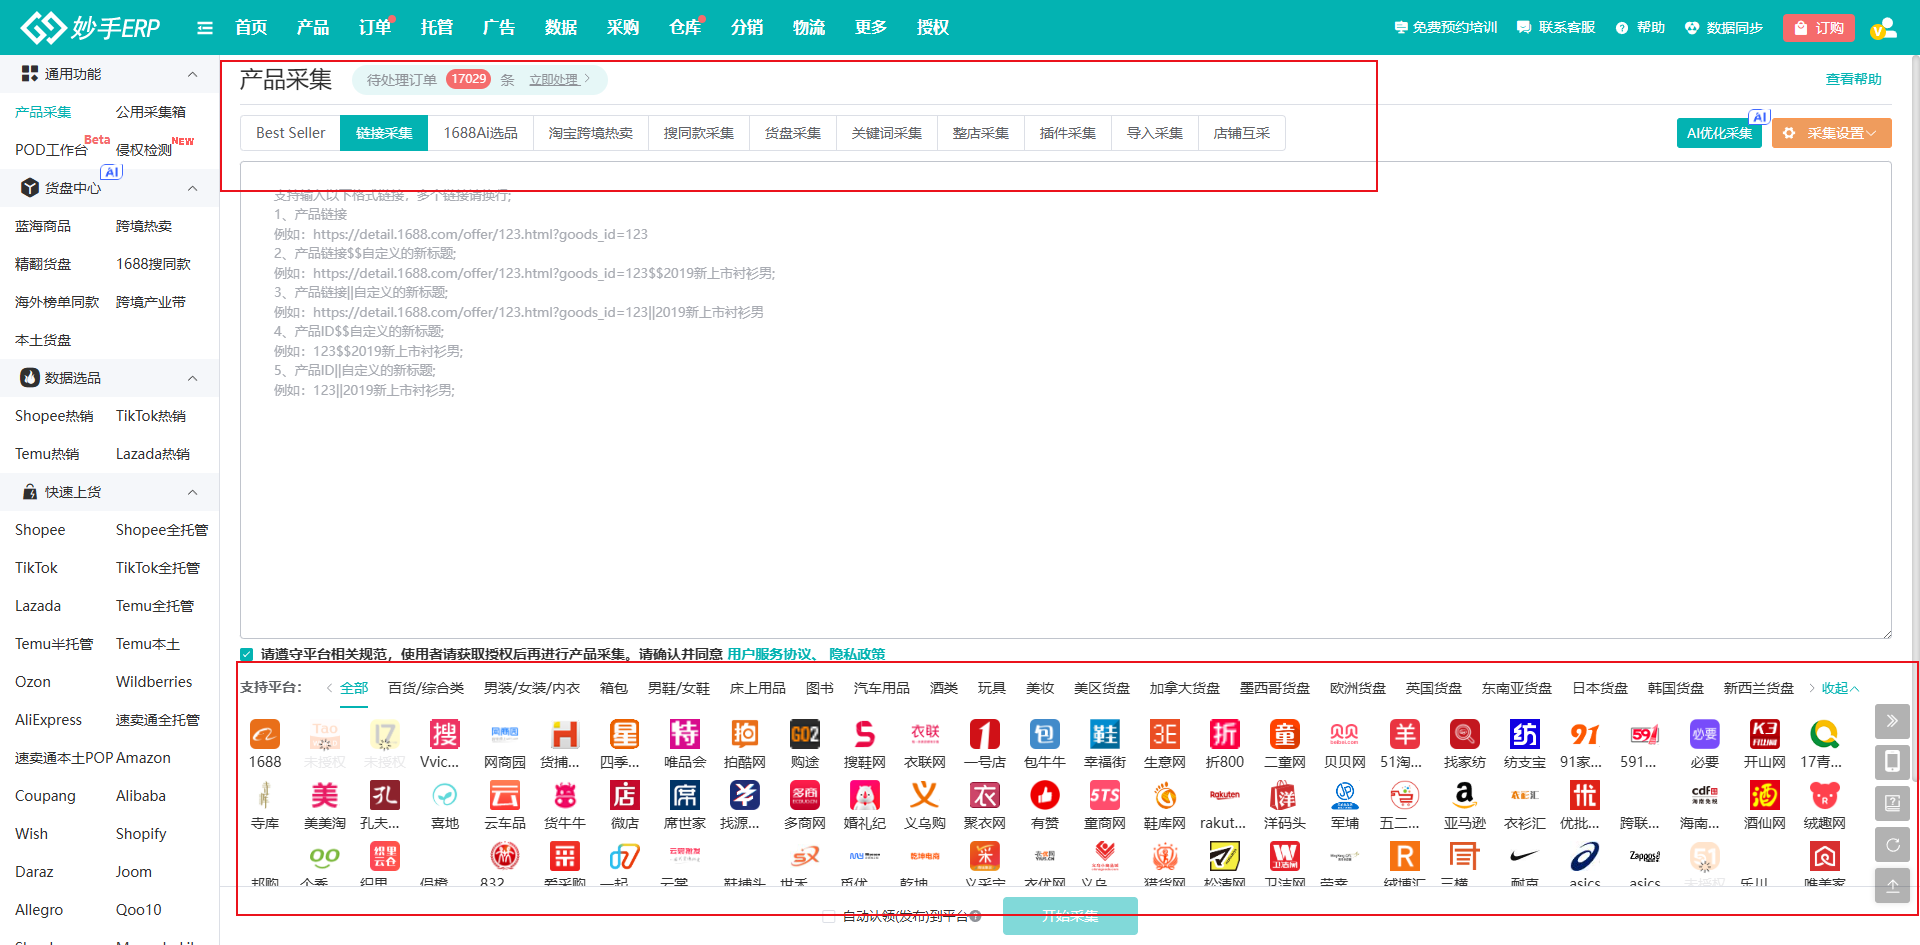The width and height of the screenshot is (1920, 945).
Task: Open the 订单 top menu
Action: (374, 28)
